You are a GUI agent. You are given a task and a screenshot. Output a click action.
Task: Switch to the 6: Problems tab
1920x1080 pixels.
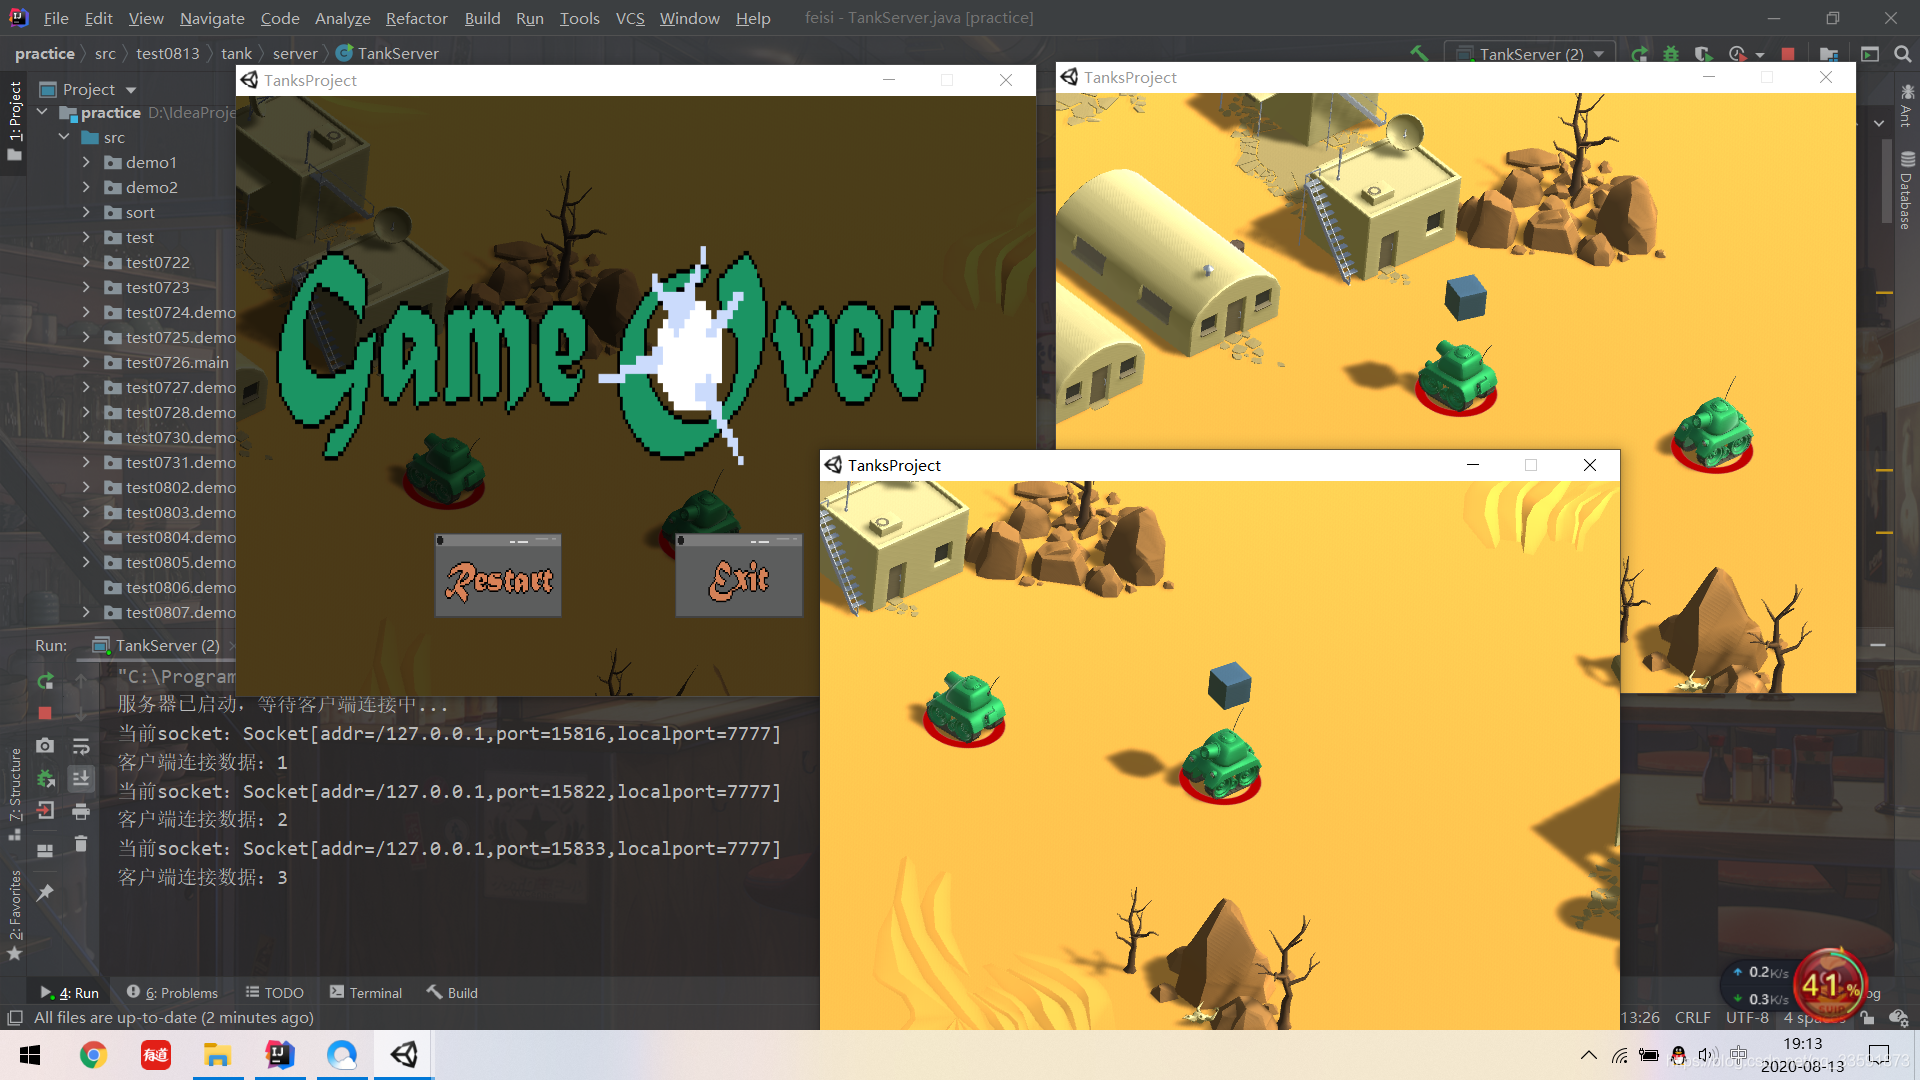coord(172,992)
